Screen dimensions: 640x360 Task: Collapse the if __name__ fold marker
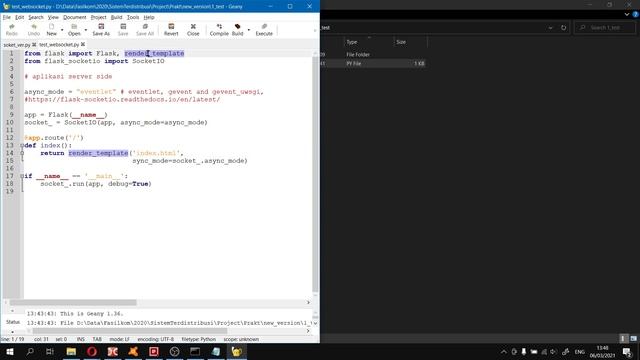tap(22, 176)
